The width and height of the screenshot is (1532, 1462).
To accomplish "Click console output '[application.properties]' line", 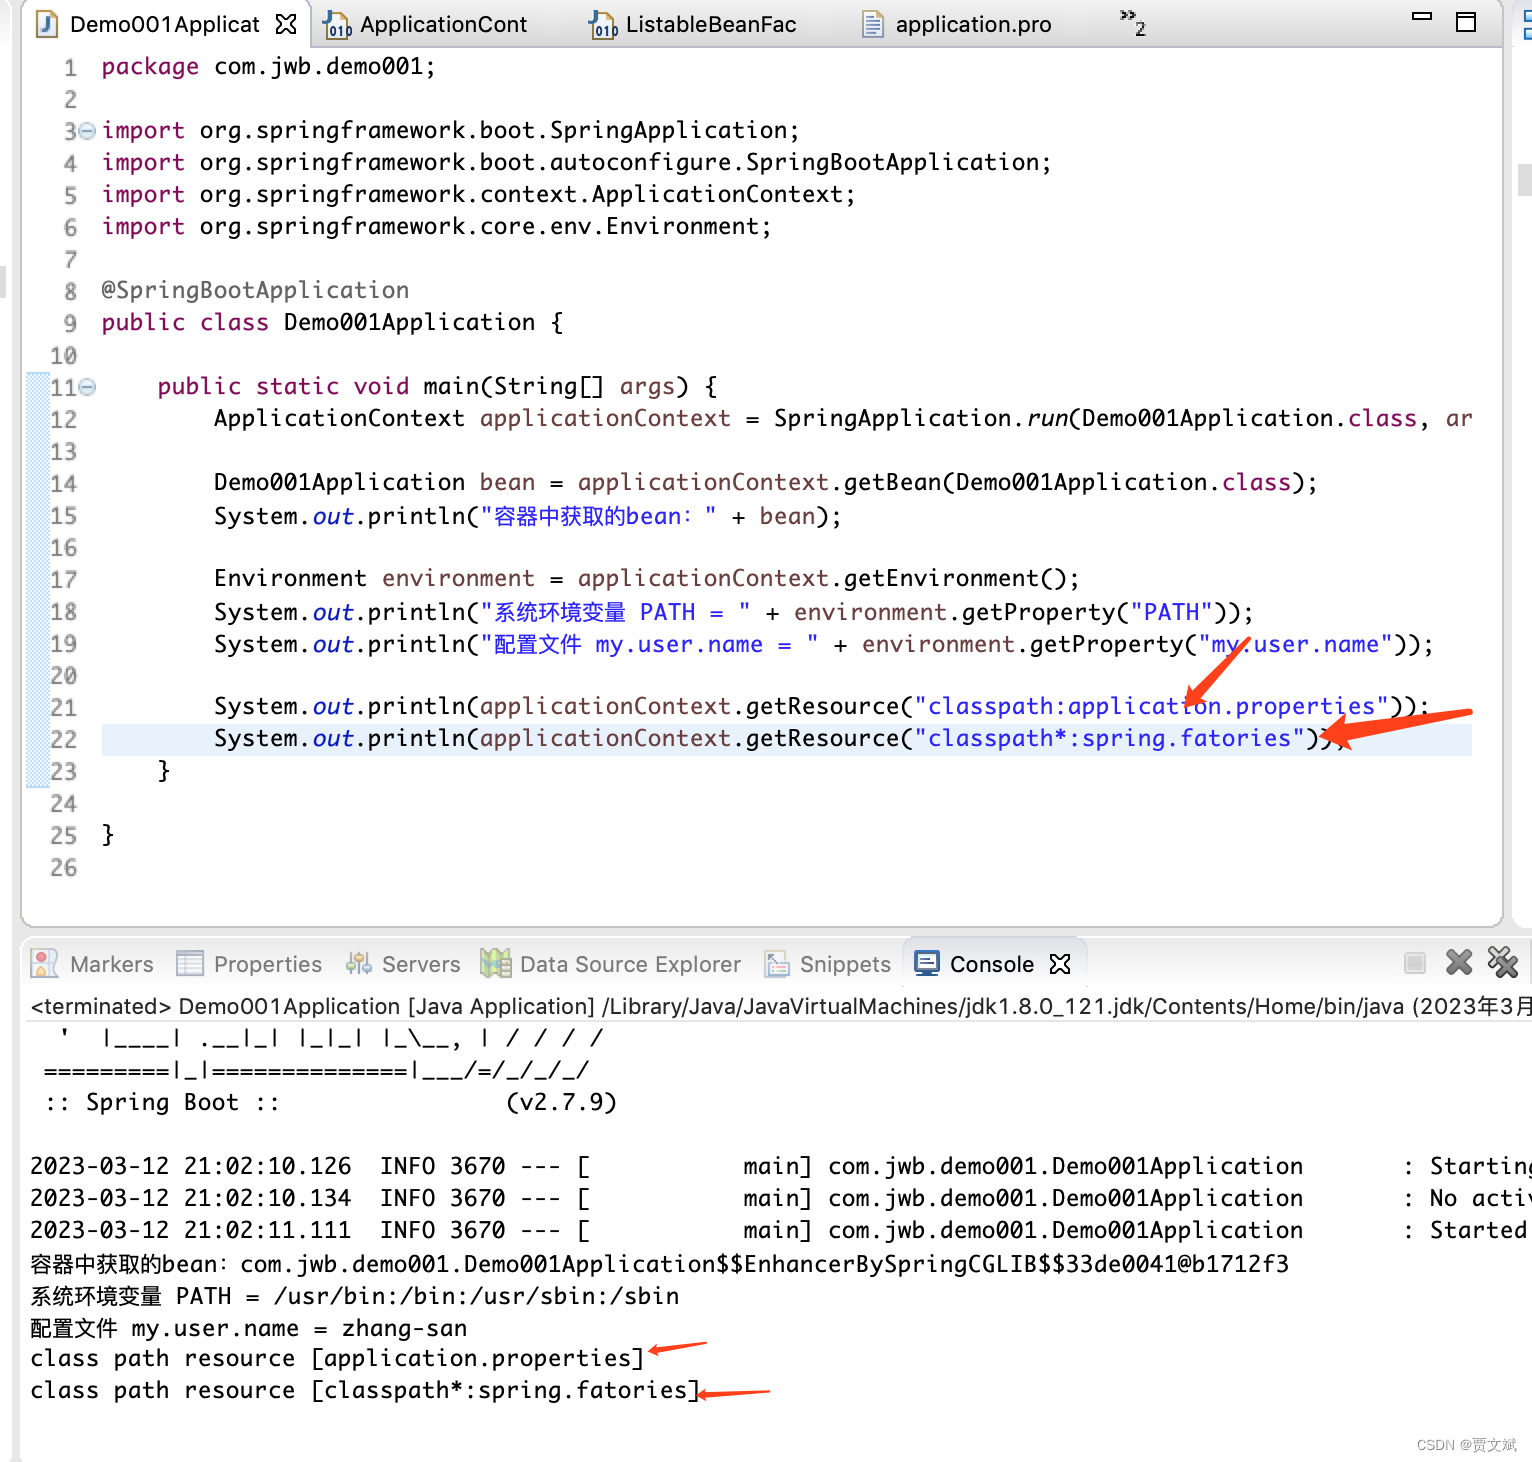I will pyautogui.click(x=337, y=1359).
